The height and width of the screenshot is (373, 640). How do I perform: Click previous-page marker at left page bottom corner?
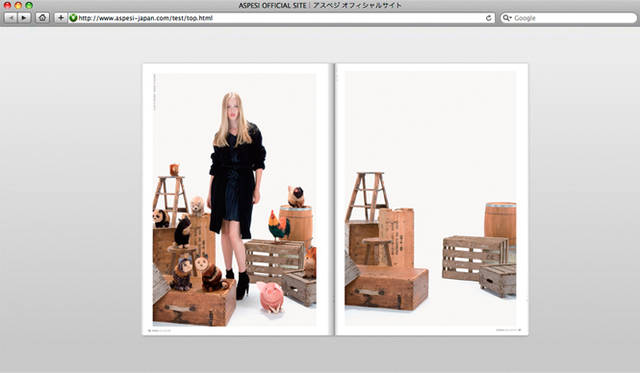click(150, 330)
